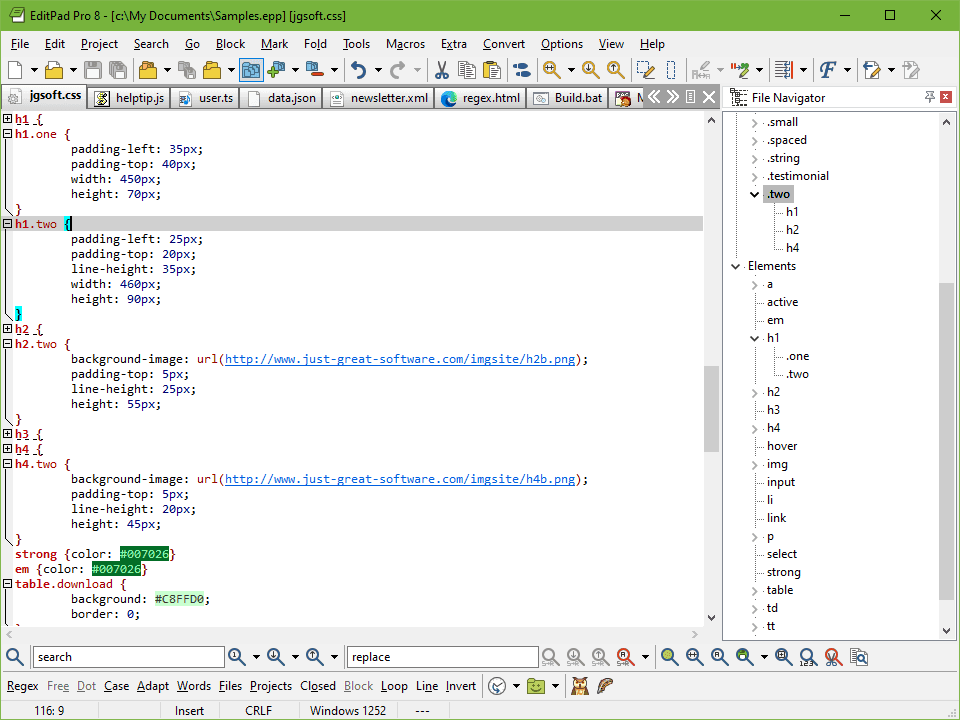Collapse the h1.two code fold
Viewport: 960px width, 720px height.
pyautogui.click(x=7, y=224)
